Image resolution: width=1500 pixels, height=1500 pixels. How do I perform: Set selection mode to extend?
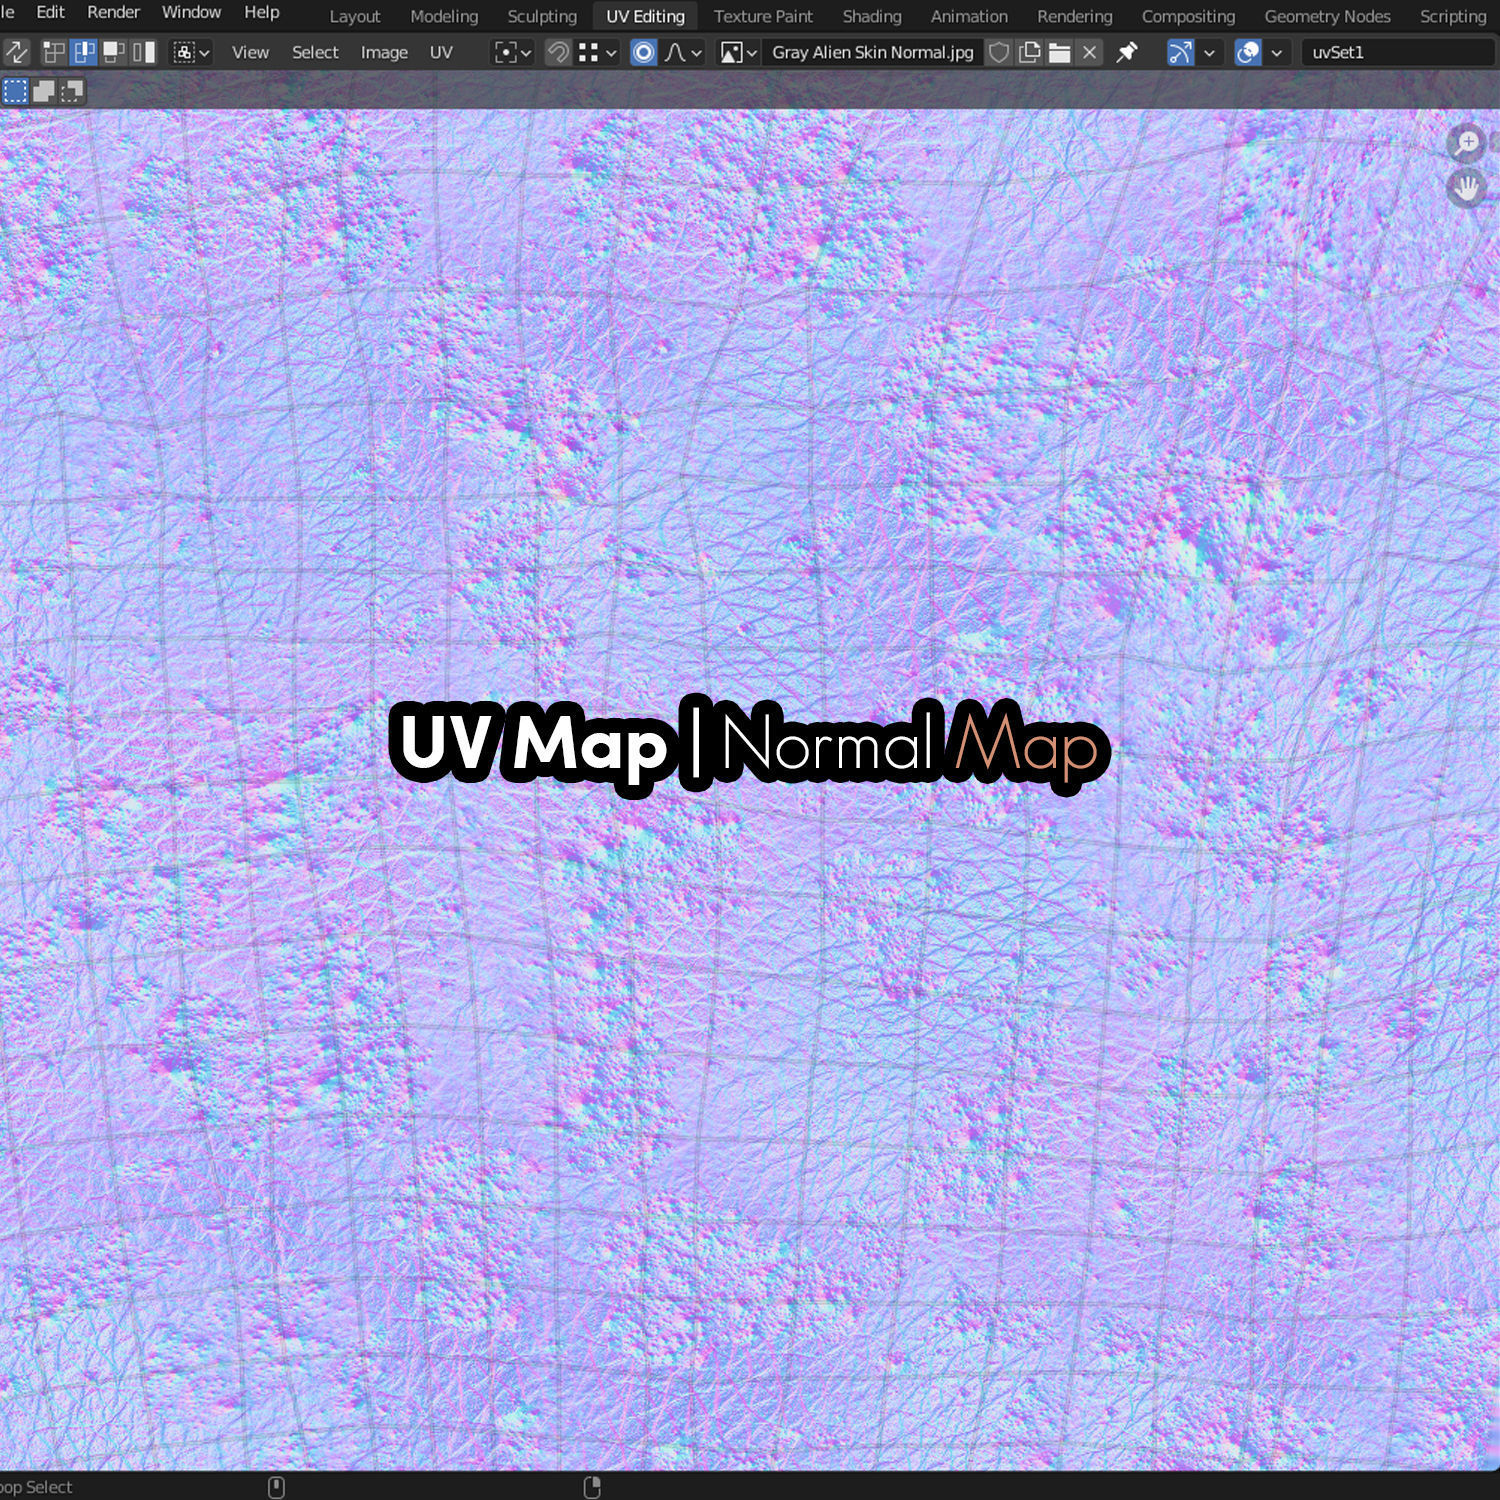click(x=44, y=92)
